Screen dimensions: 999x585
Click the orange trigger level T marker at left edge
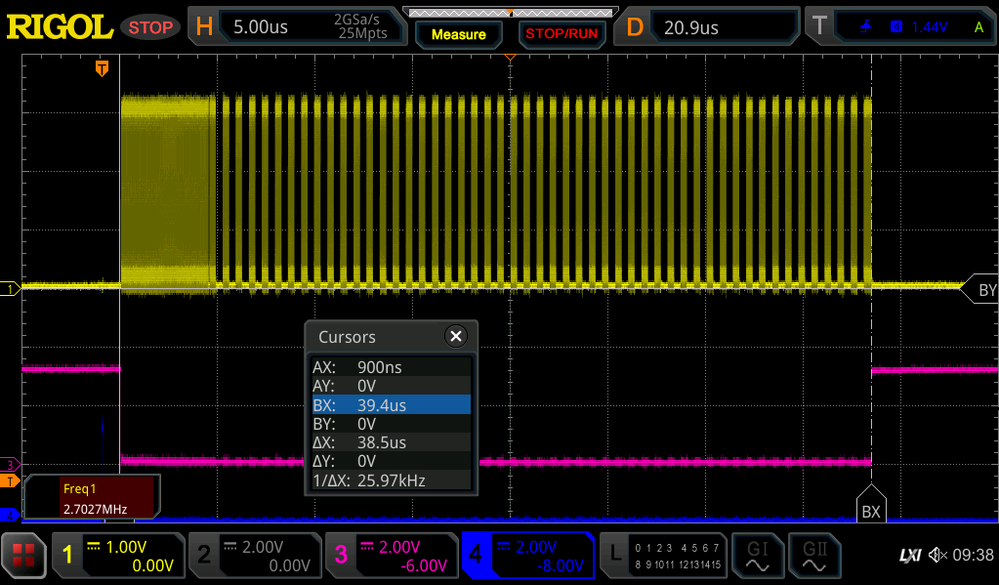click(x=10, y=481)
